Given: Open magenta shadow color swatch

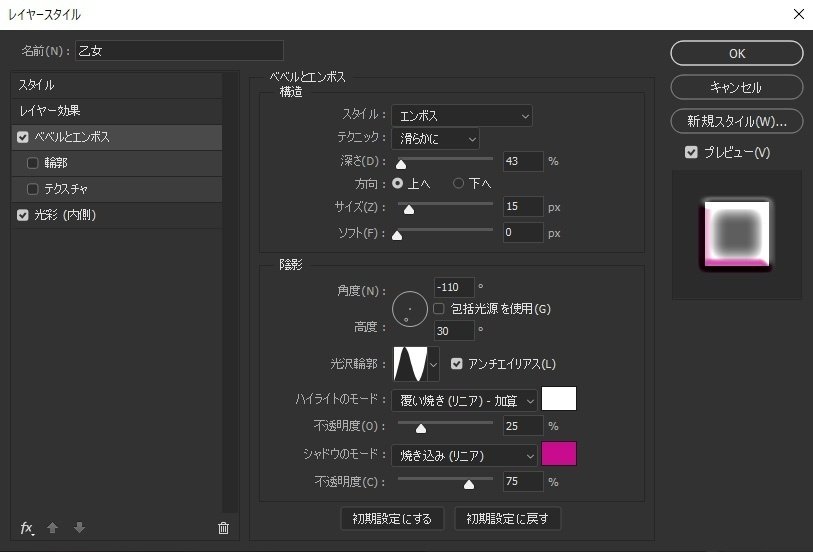Looking at the screenshot, I should [x=559, y=454].
